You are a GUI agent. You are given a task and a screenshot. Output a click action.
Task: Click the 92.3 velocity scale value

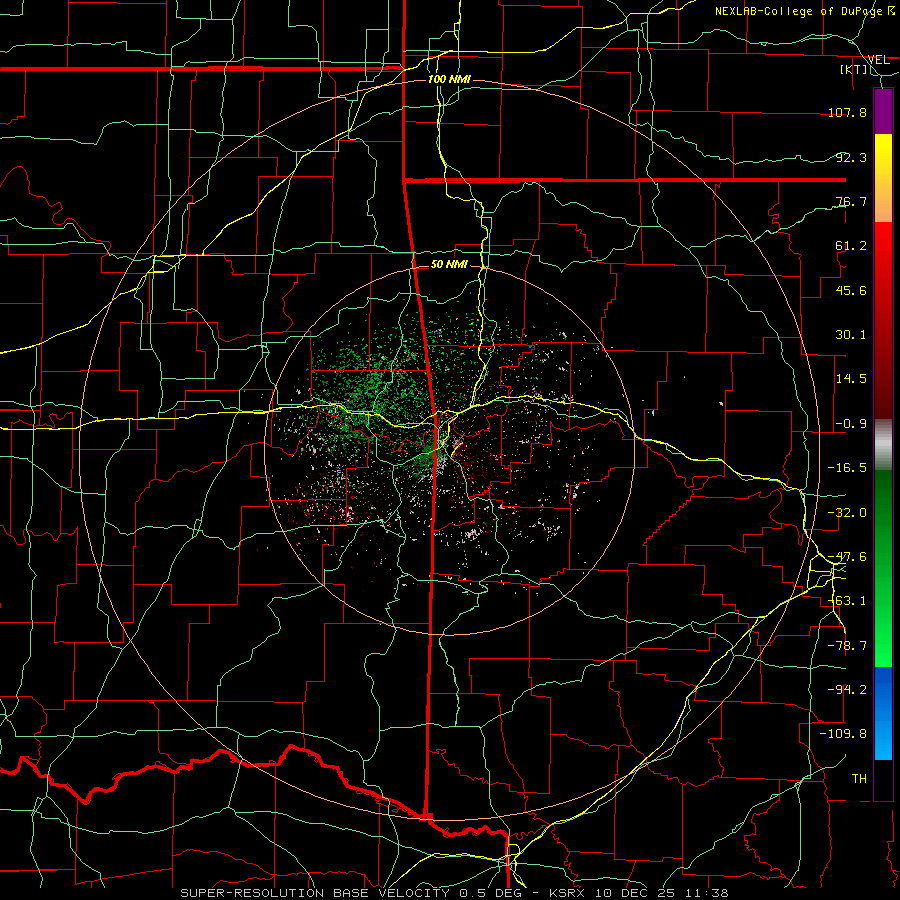(851, 157)
